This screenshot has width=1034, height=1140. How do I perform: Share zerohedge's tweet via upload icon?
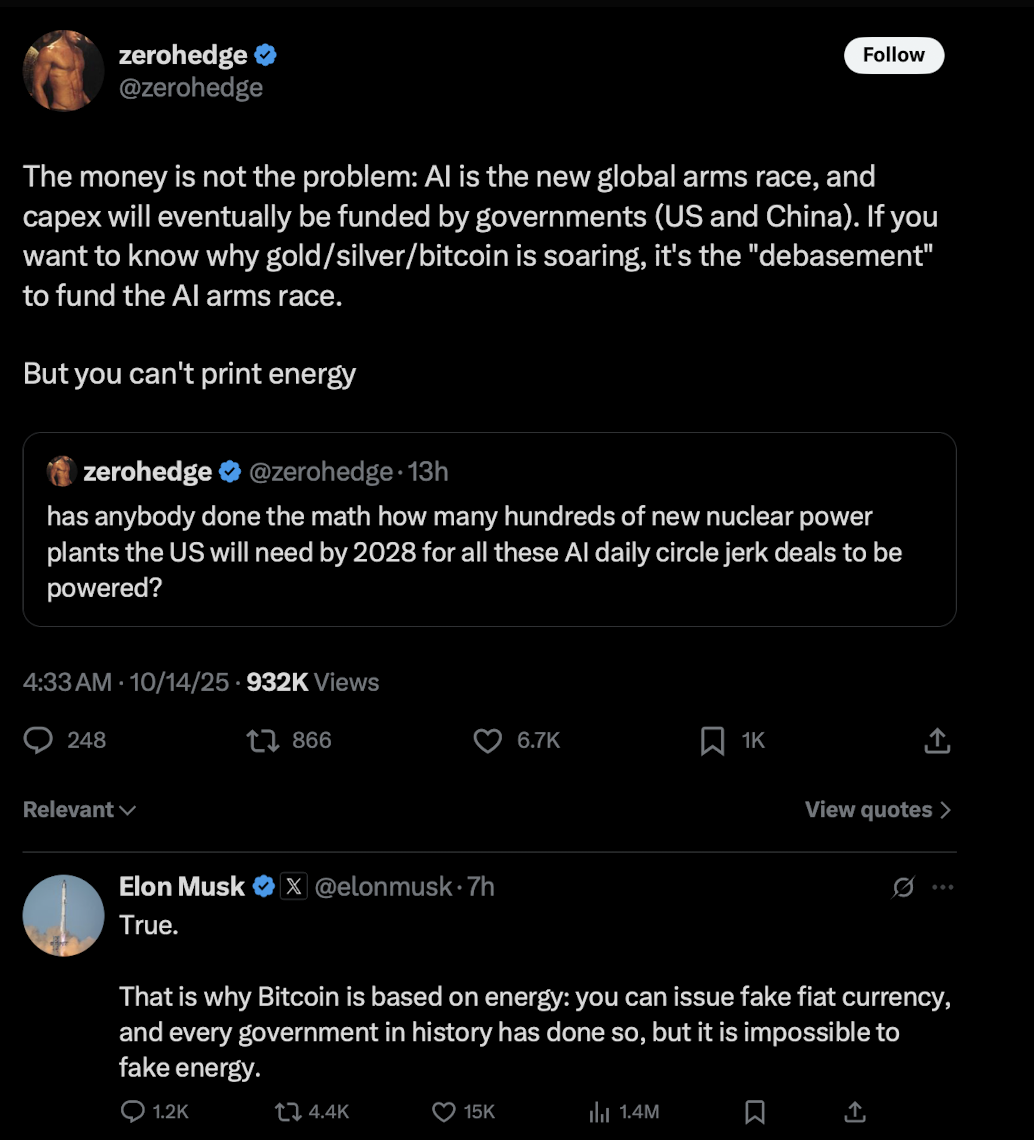click(x=936, y=740)
